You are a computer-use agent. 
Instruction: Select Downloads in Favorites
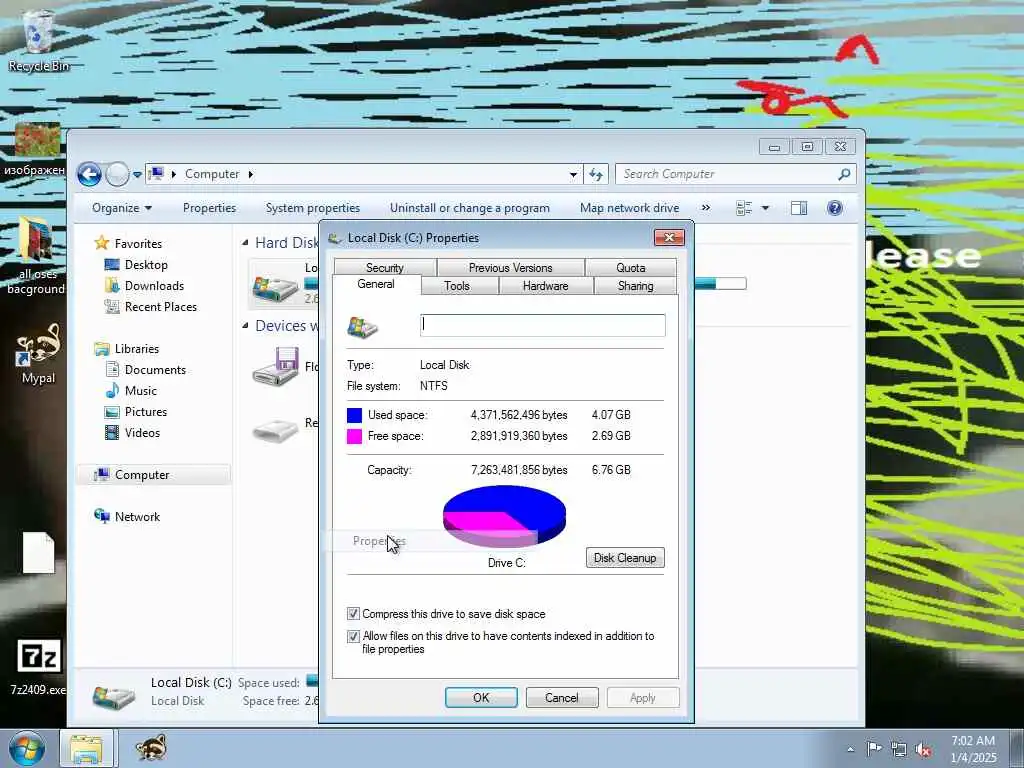pyautogui.click(x=154, y=285)
